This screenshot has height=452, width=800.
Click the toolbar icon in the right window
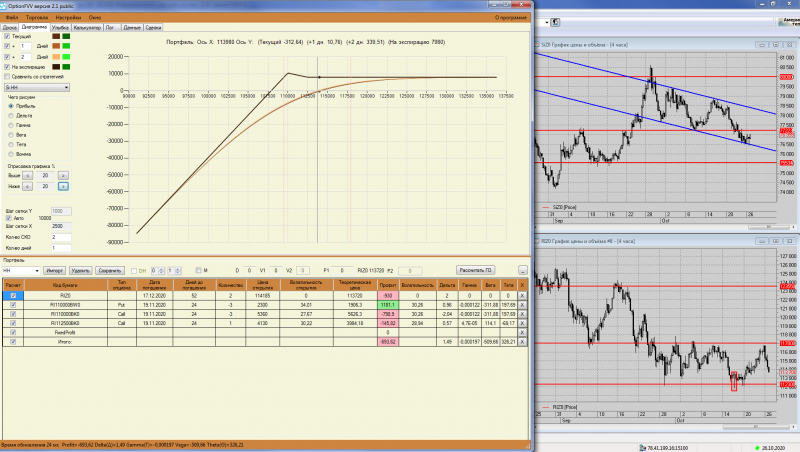tap(556, 22)
